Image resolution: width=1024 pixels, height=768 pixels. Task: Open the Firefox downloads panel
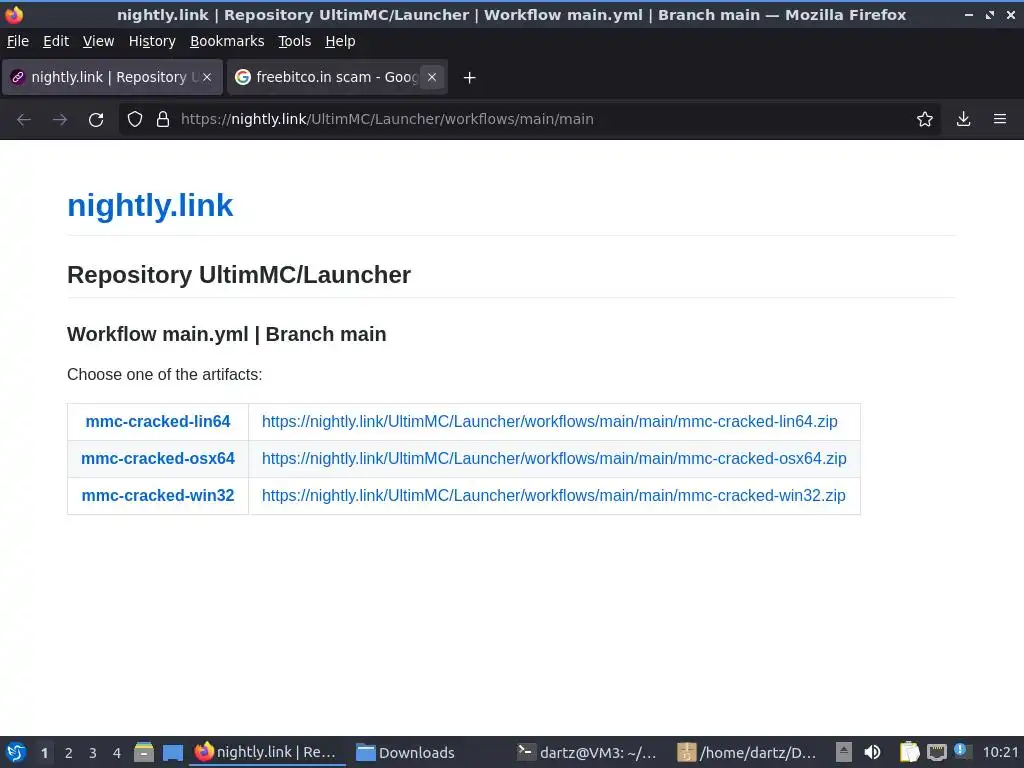coord(963,120)
